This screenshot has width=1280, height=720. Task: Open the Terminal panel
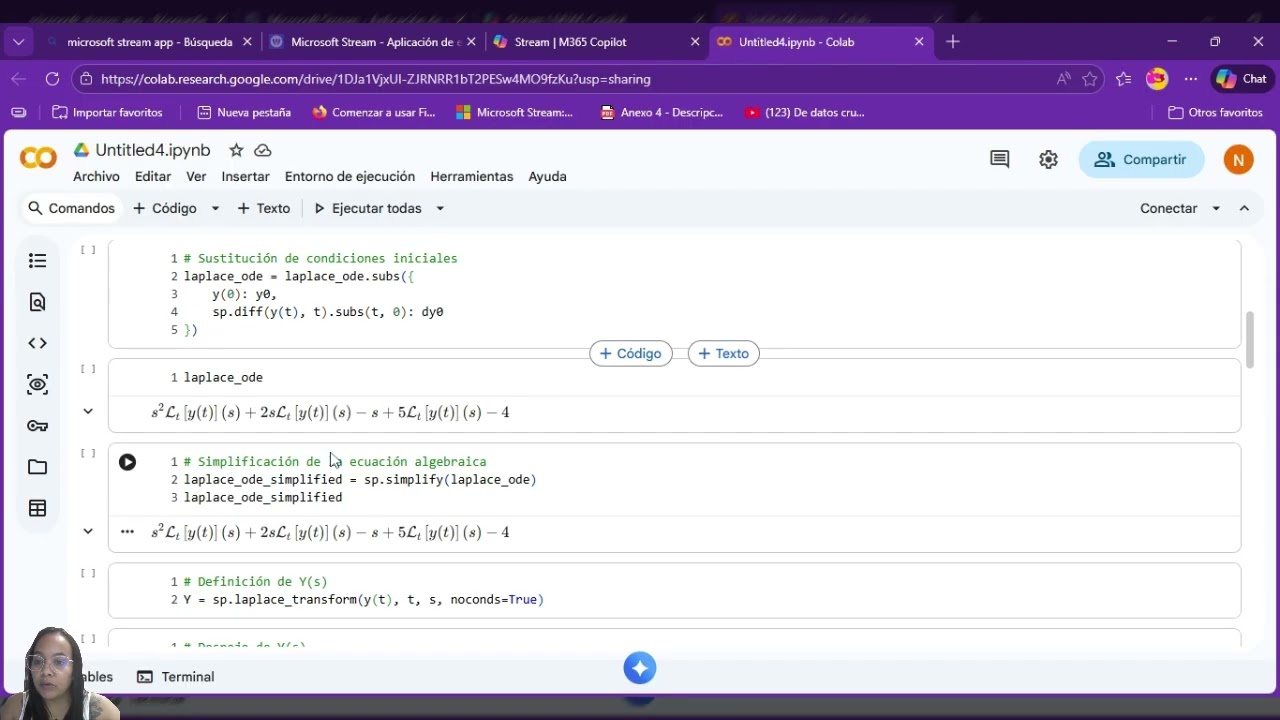176,677
